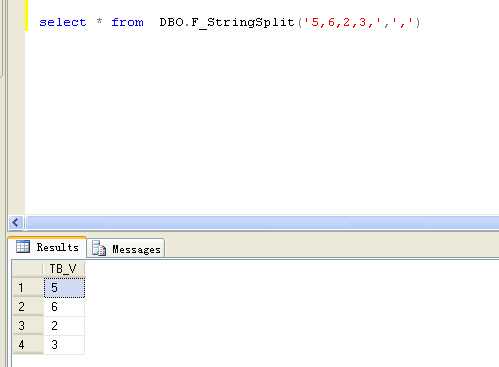
Task: Select result cell with value 2
Action: pyautogui.click(x=64, y=326)
